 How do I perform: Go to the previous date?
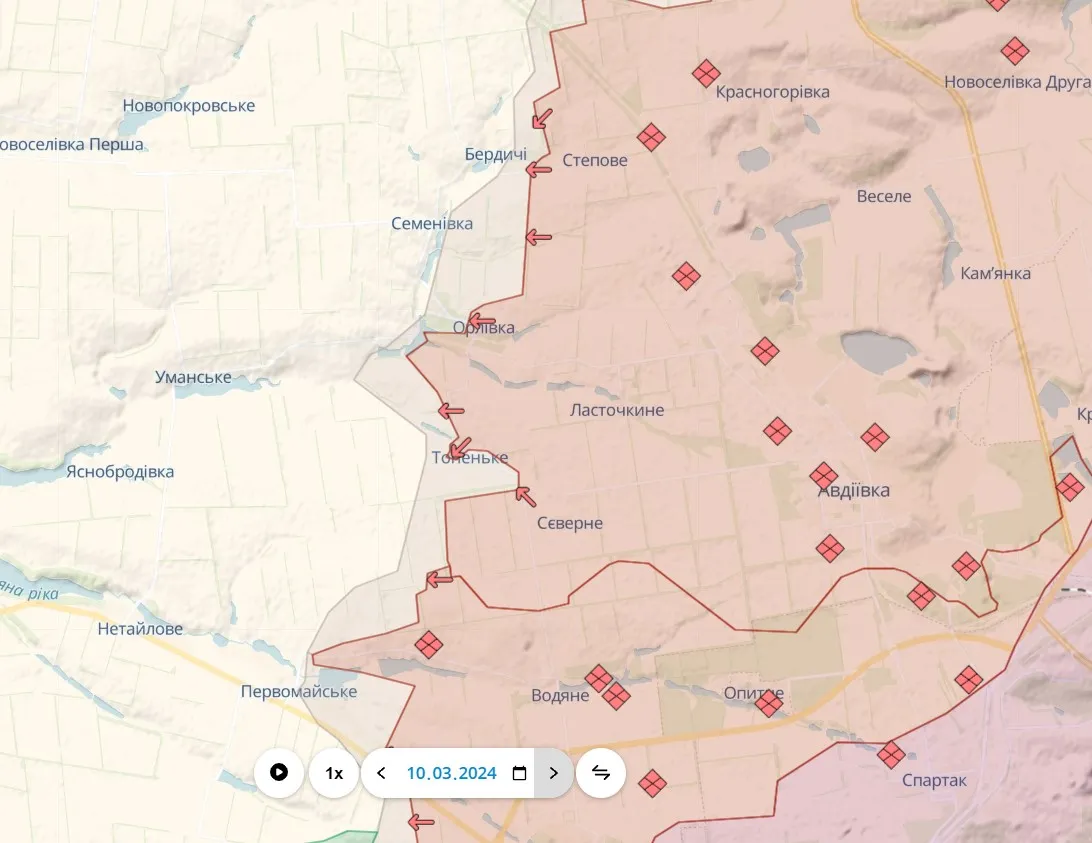381,773
